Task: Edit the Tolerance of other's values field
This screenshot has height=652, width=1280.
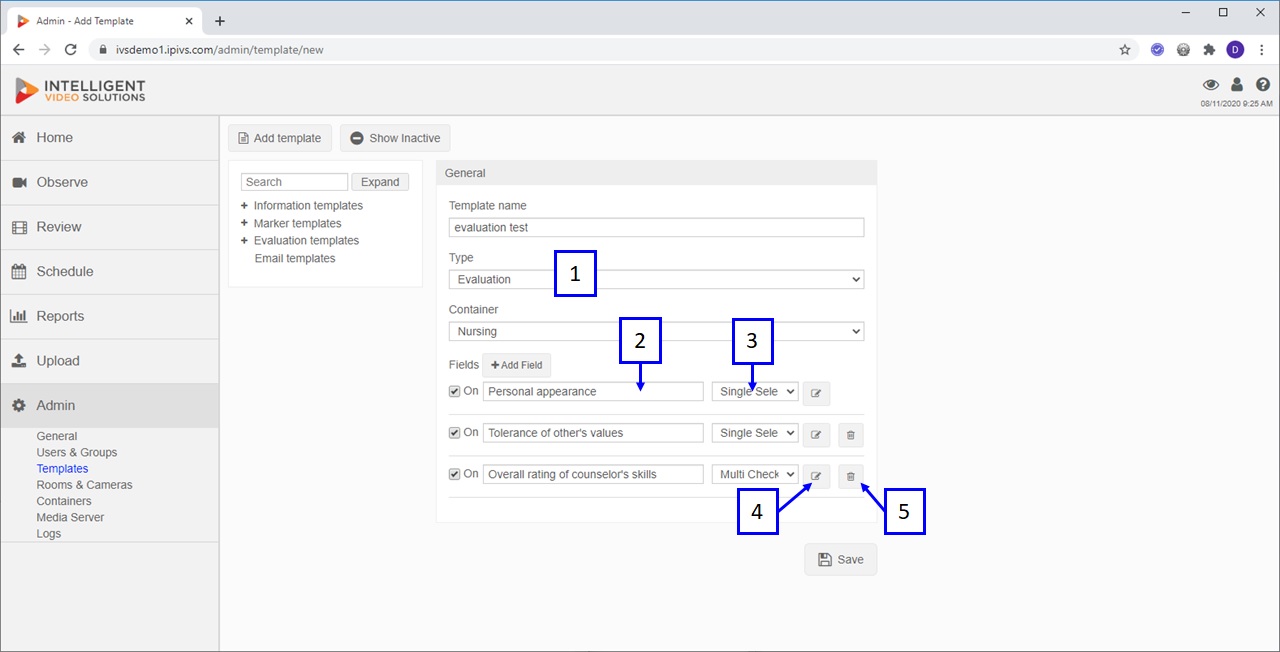Action: [816, 434]
